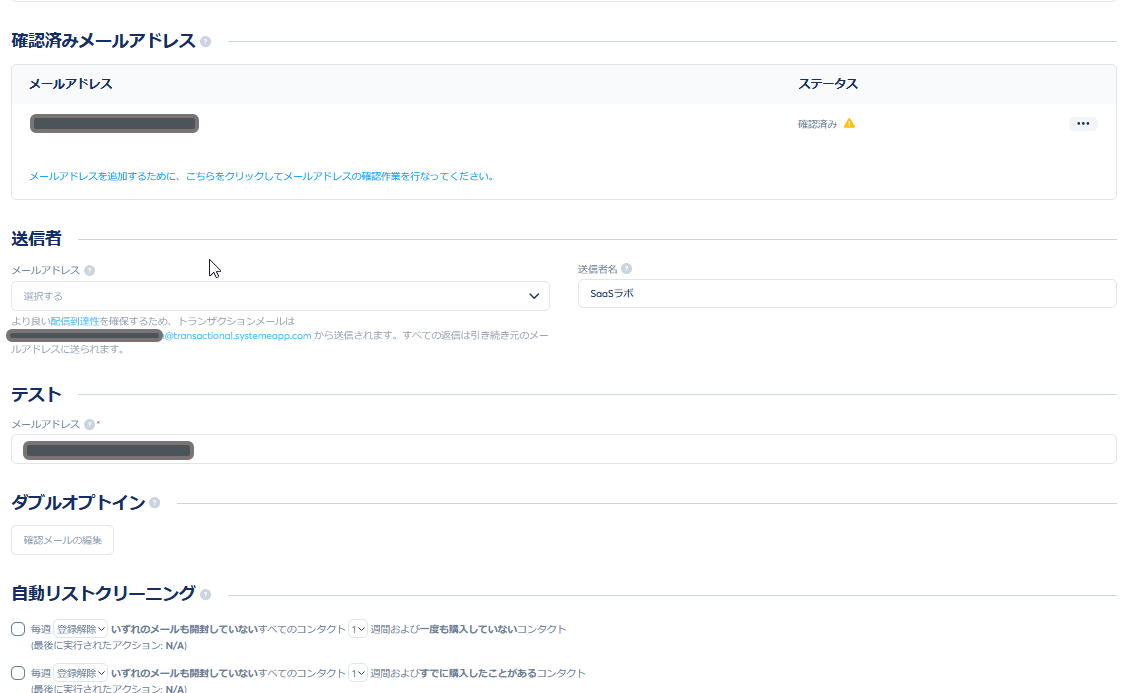Open 登録解除 dropdown in already-purchased row
1121x693 pixels.
pyautogui.click(x=81, y=673)
